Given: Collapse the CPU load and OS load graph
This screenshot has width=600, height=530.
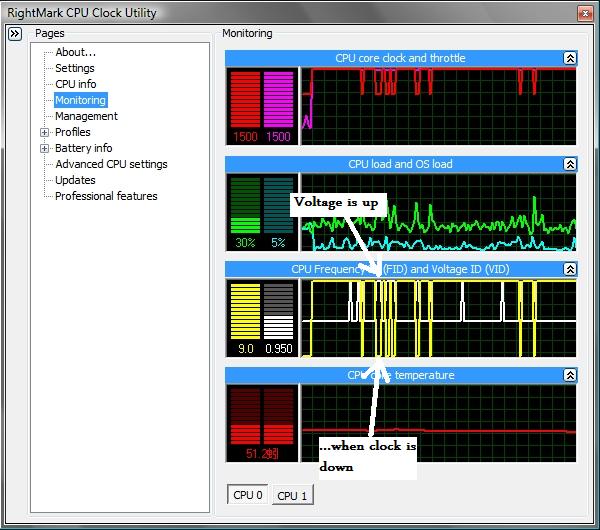Looking at the screenshot, I should pos(570,164).
